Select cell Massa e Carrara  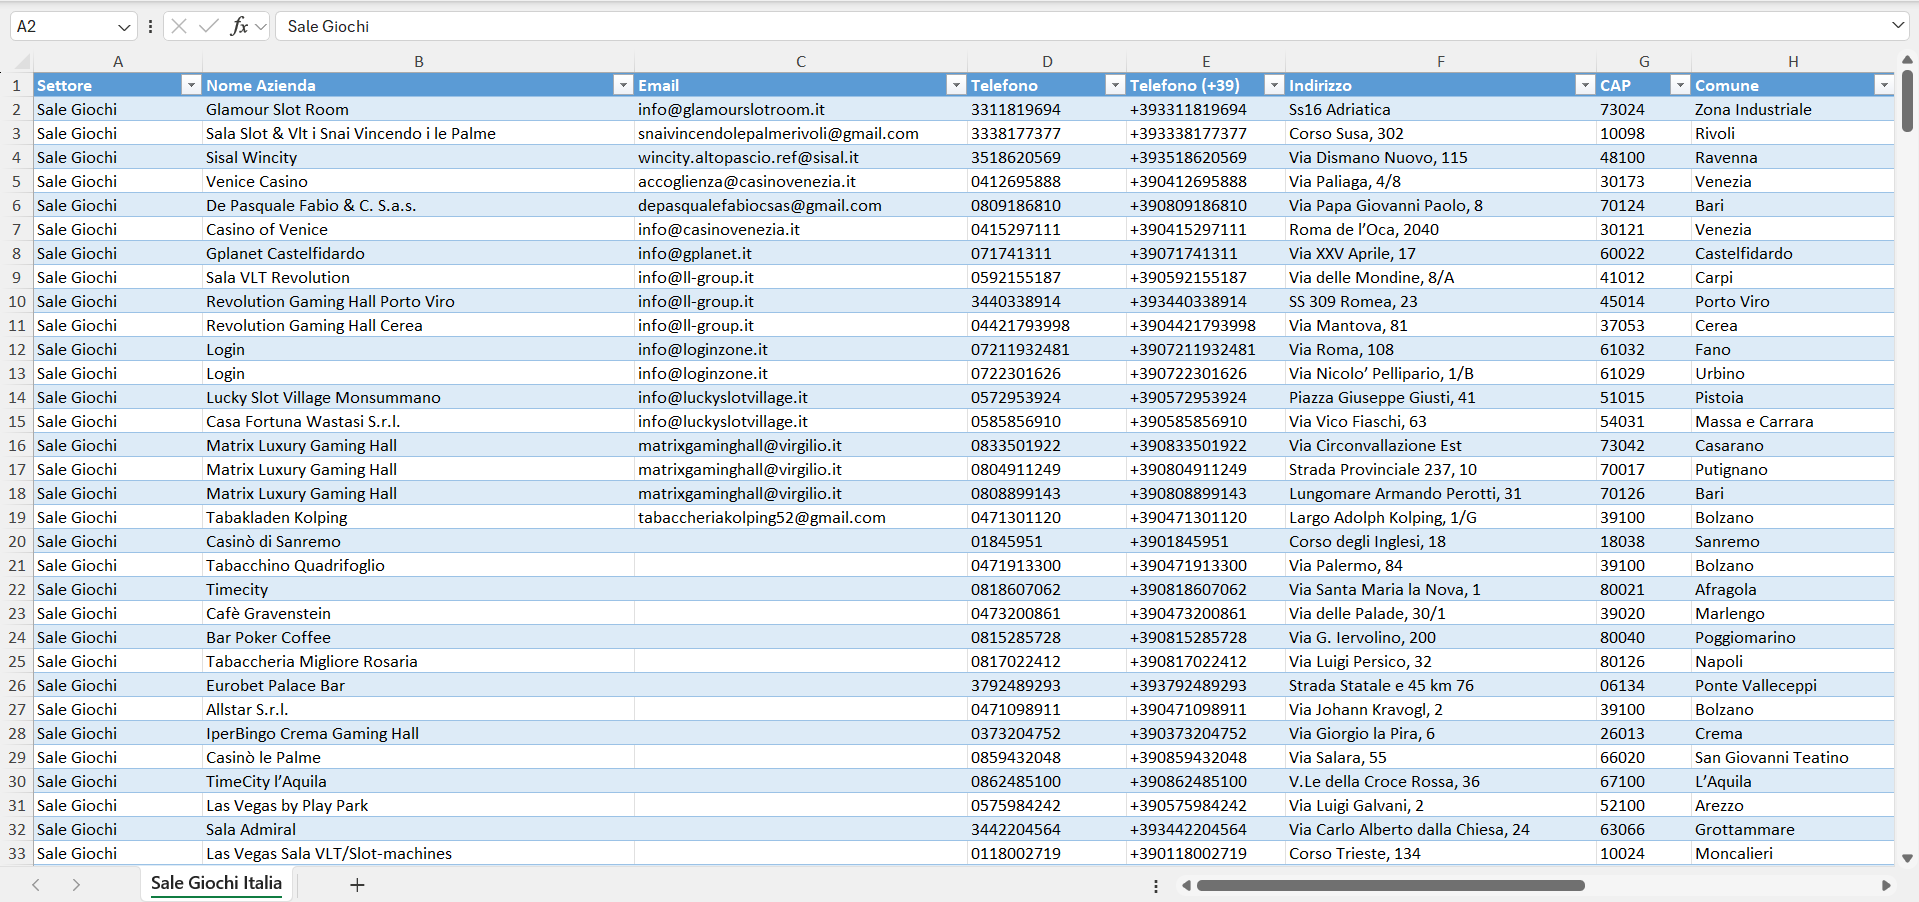[x=1793, y=421]
